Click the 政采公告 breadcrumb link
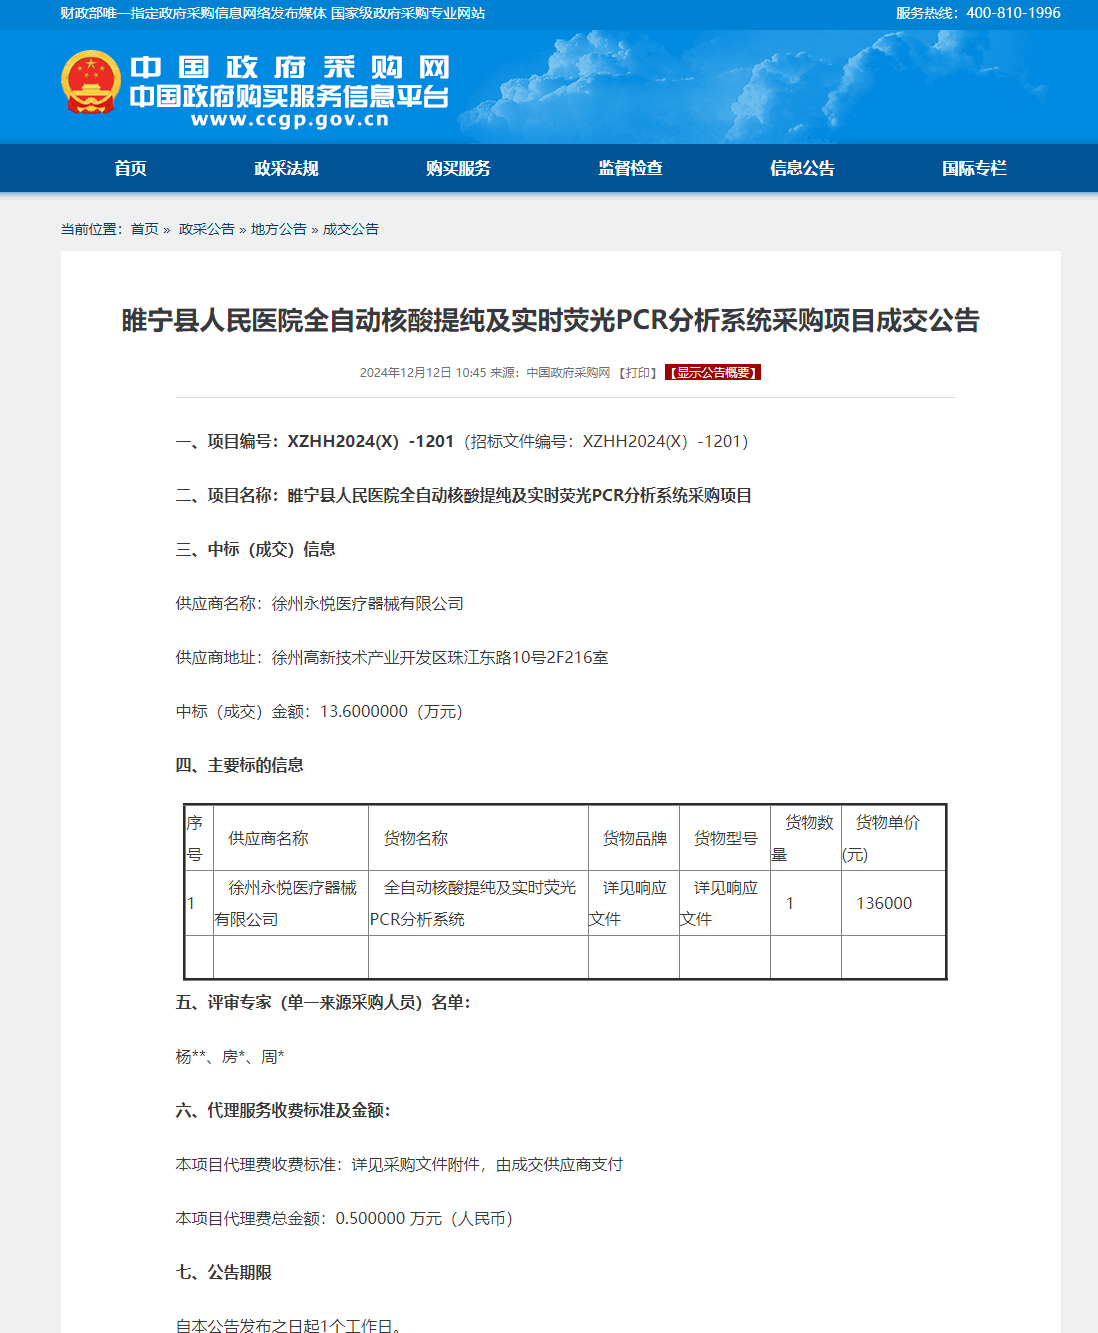The width and height of the screenshot is (1098, 1333). pos(206,229)
